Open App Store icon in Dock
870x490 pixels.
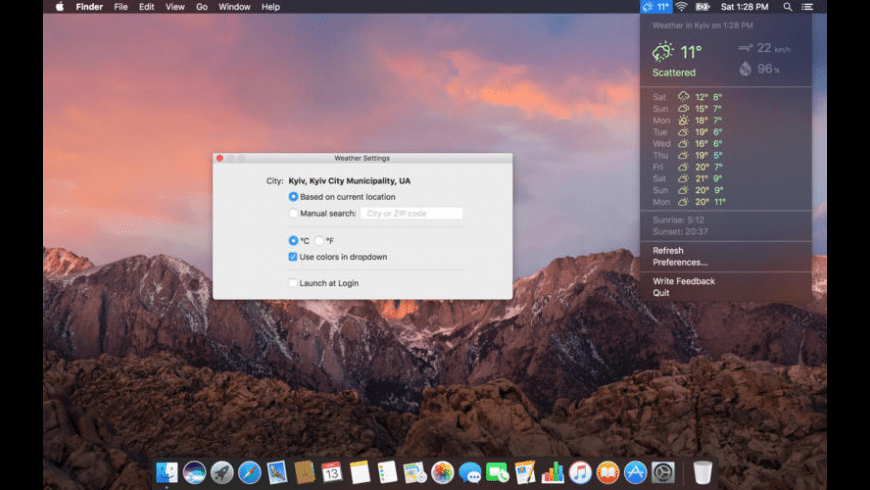635,473
